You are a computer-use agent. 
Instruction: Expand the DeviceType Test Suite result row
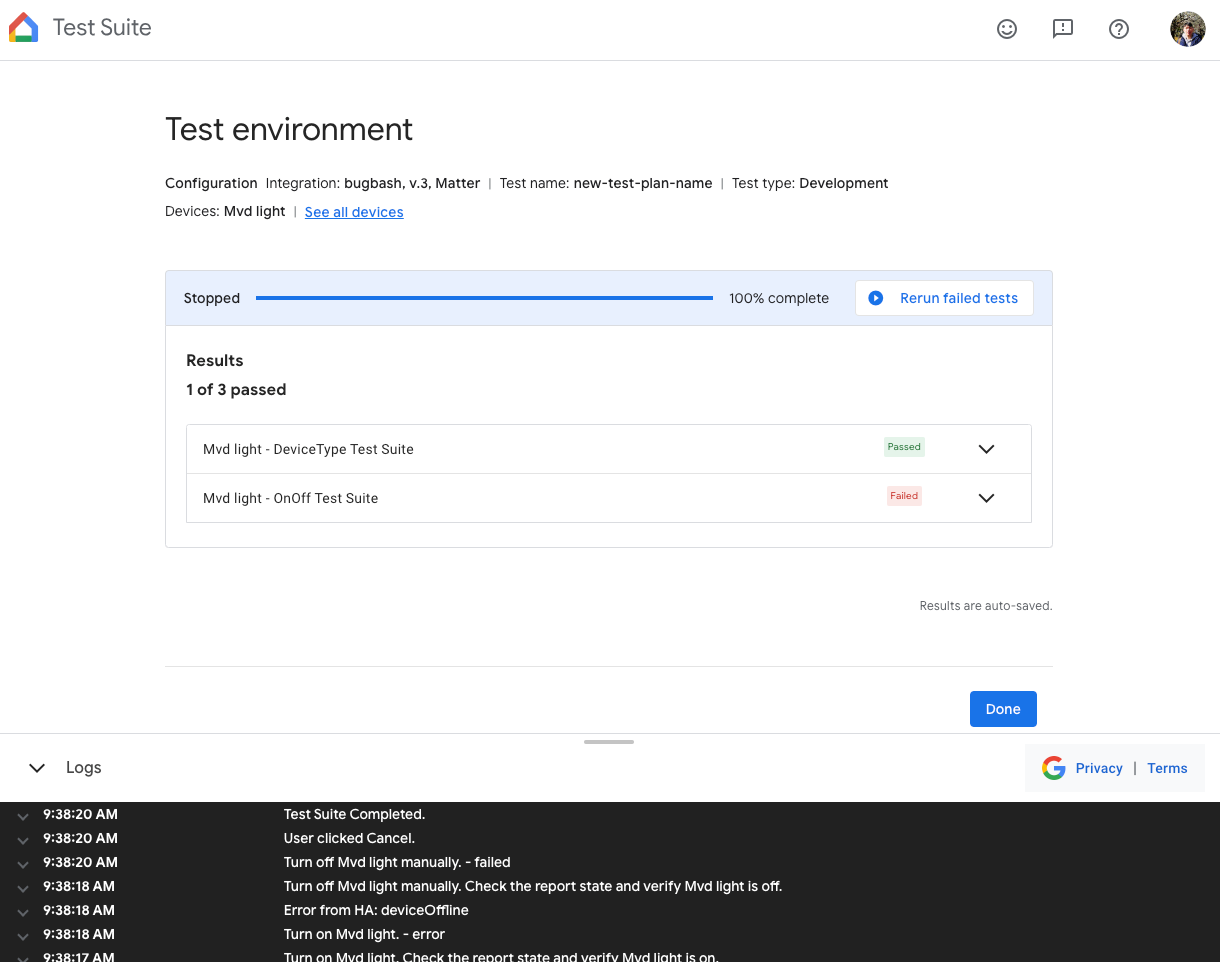986,449
